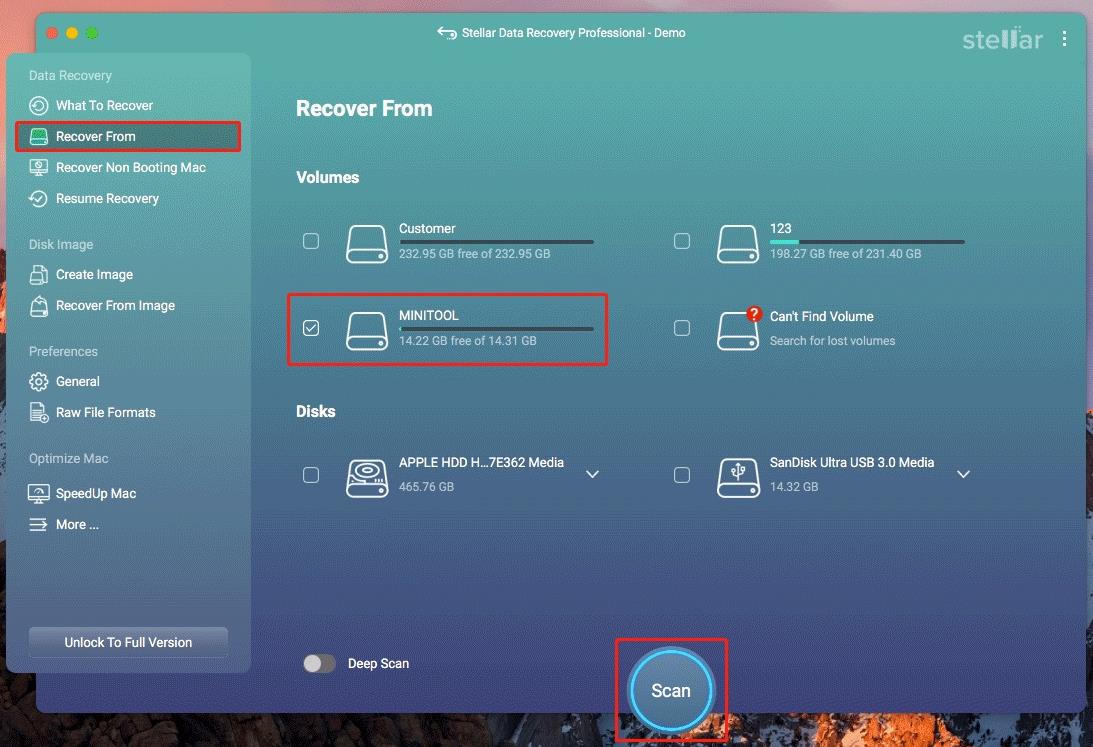
Task: Click the Create Image disk icon
Action: (39, 274)
